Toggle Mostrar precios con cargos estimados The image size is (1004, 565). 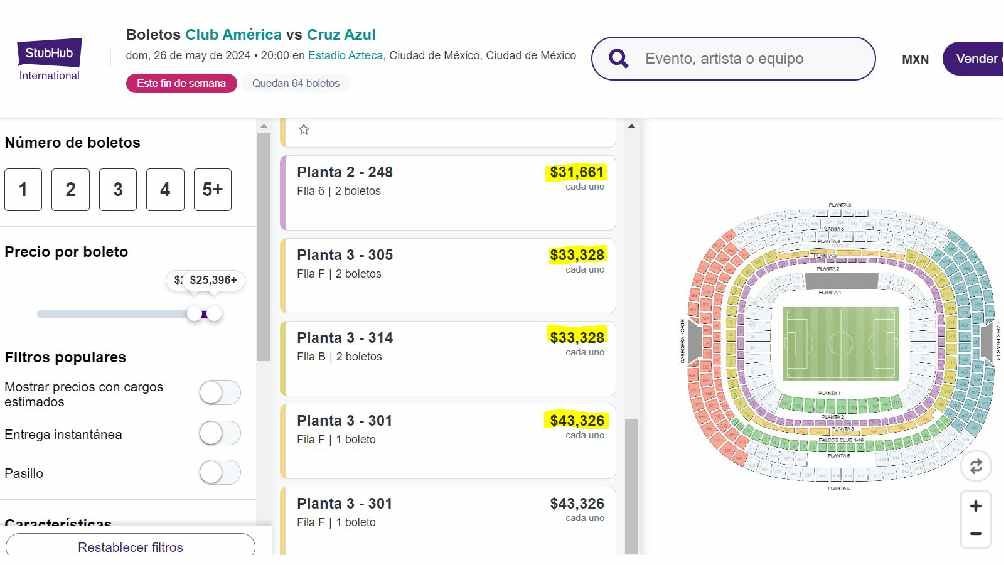click(220, 393)
